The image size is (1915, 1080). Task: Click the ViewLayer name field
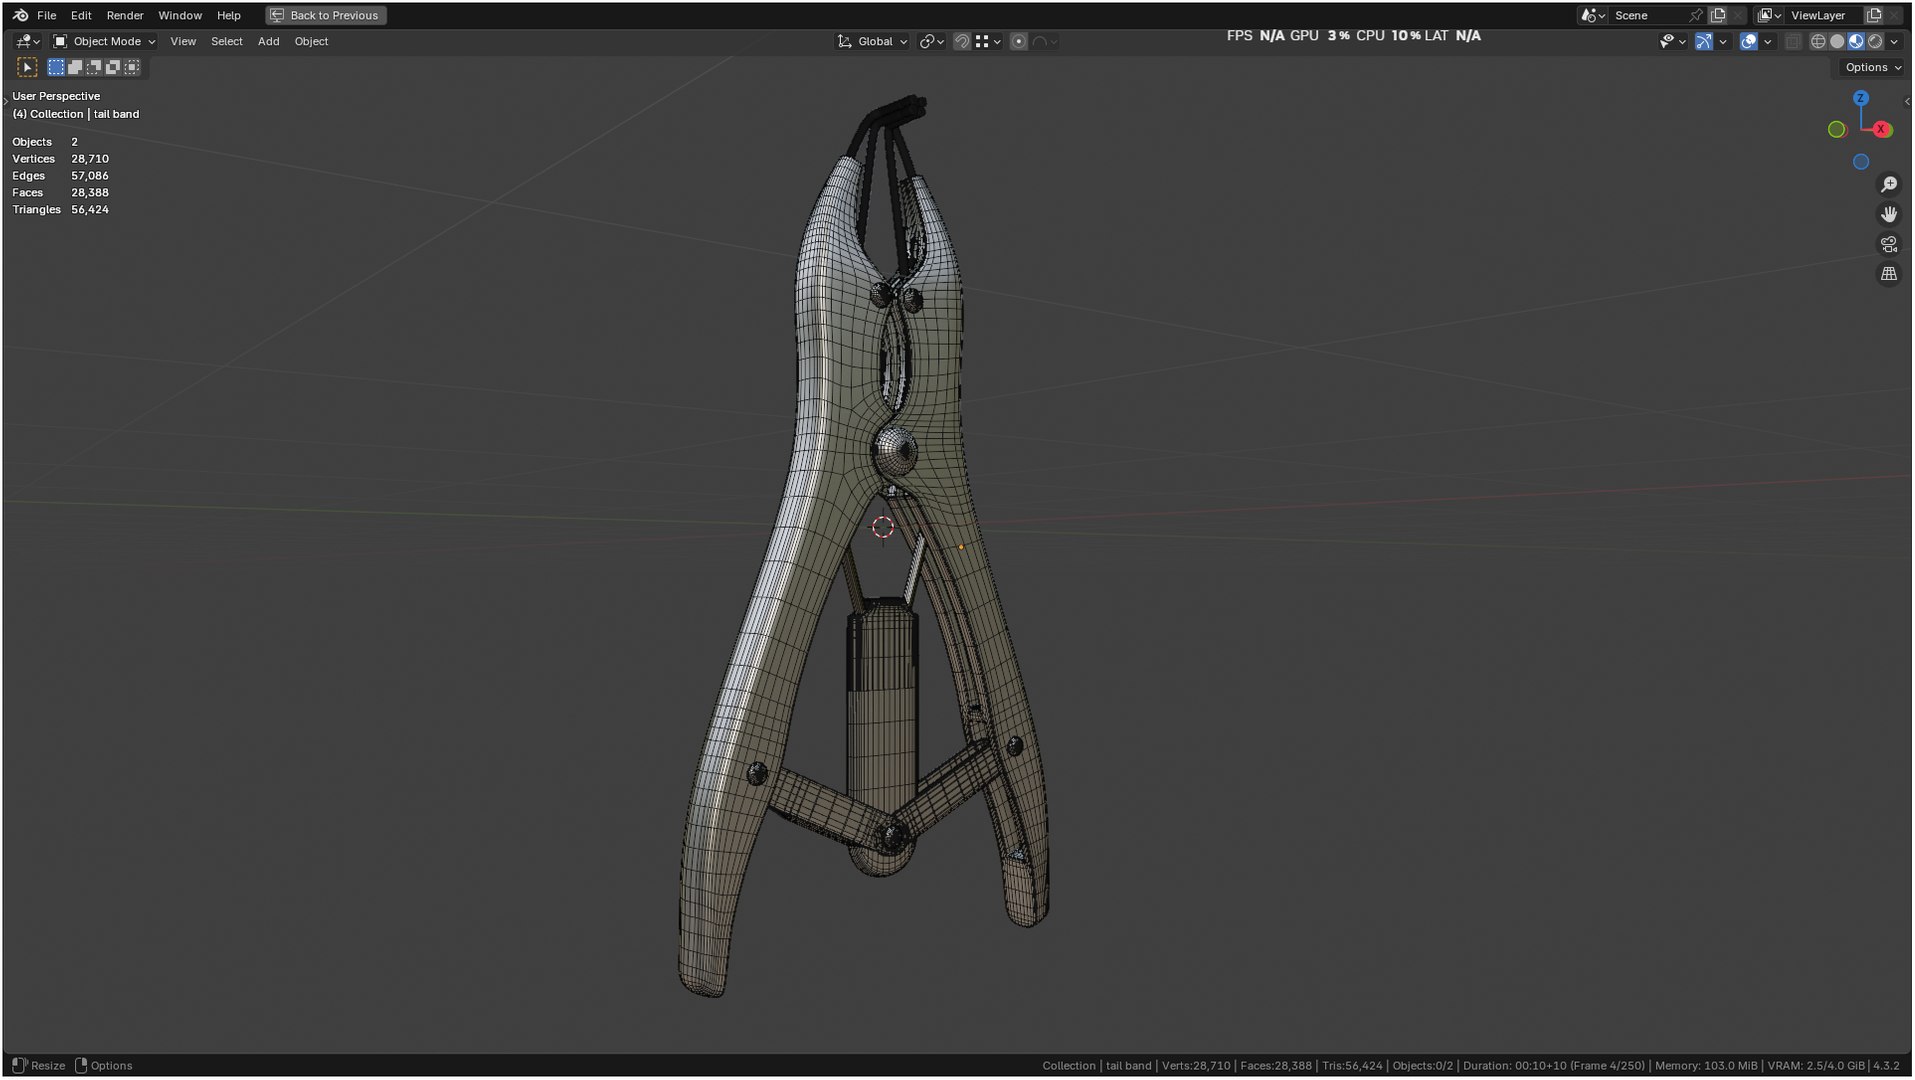(x=1822, y=15)
